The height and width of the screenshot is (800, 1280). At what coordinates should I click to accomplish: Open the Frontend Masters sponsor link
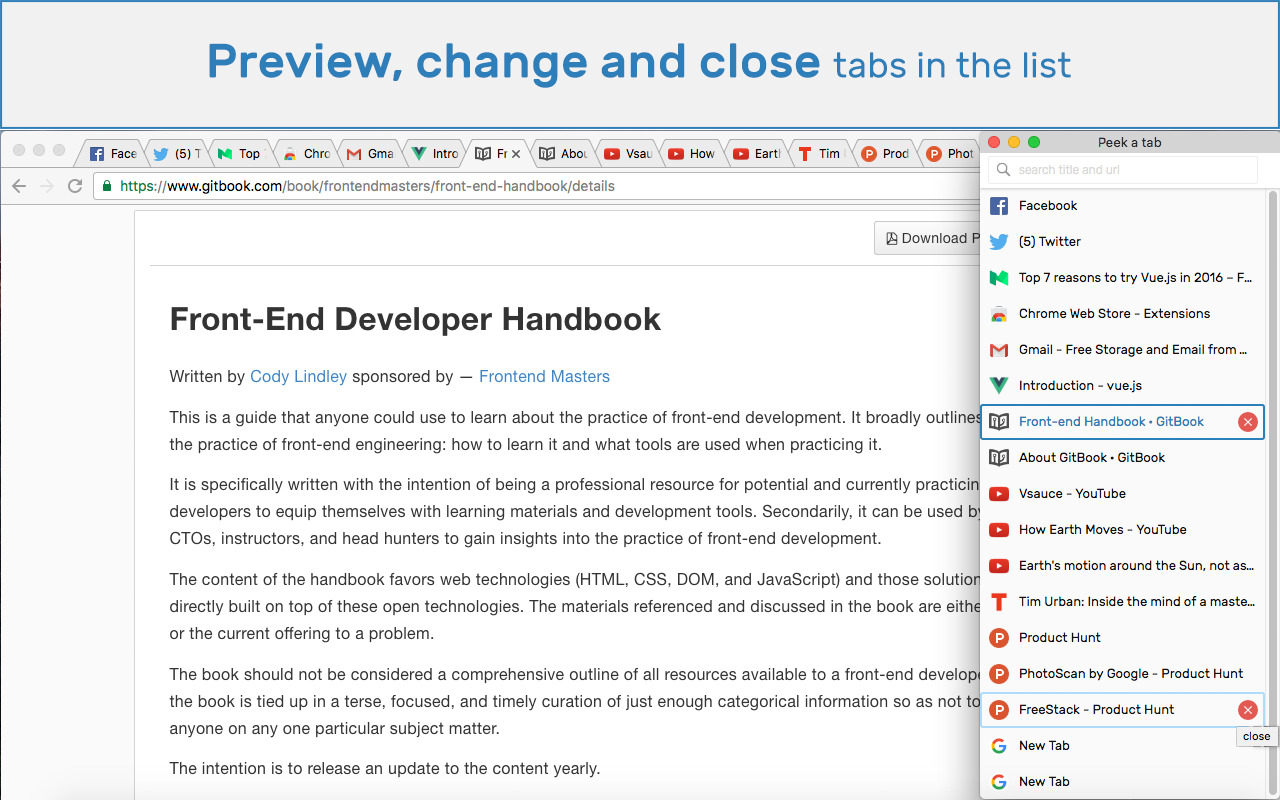click(544, 377)
